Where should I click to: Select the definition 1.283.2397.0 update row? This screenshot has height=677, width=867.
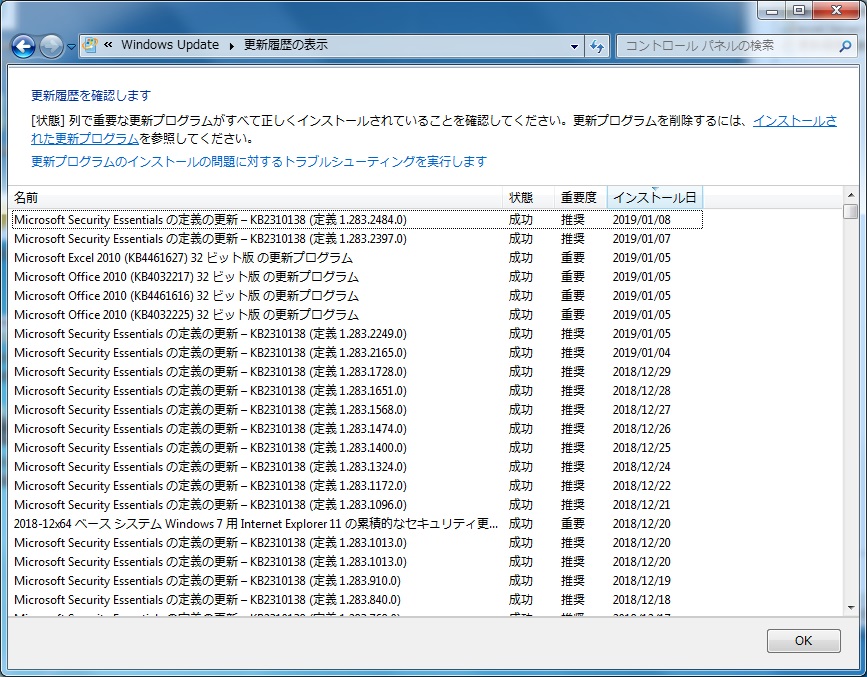[x=357, y=239]
